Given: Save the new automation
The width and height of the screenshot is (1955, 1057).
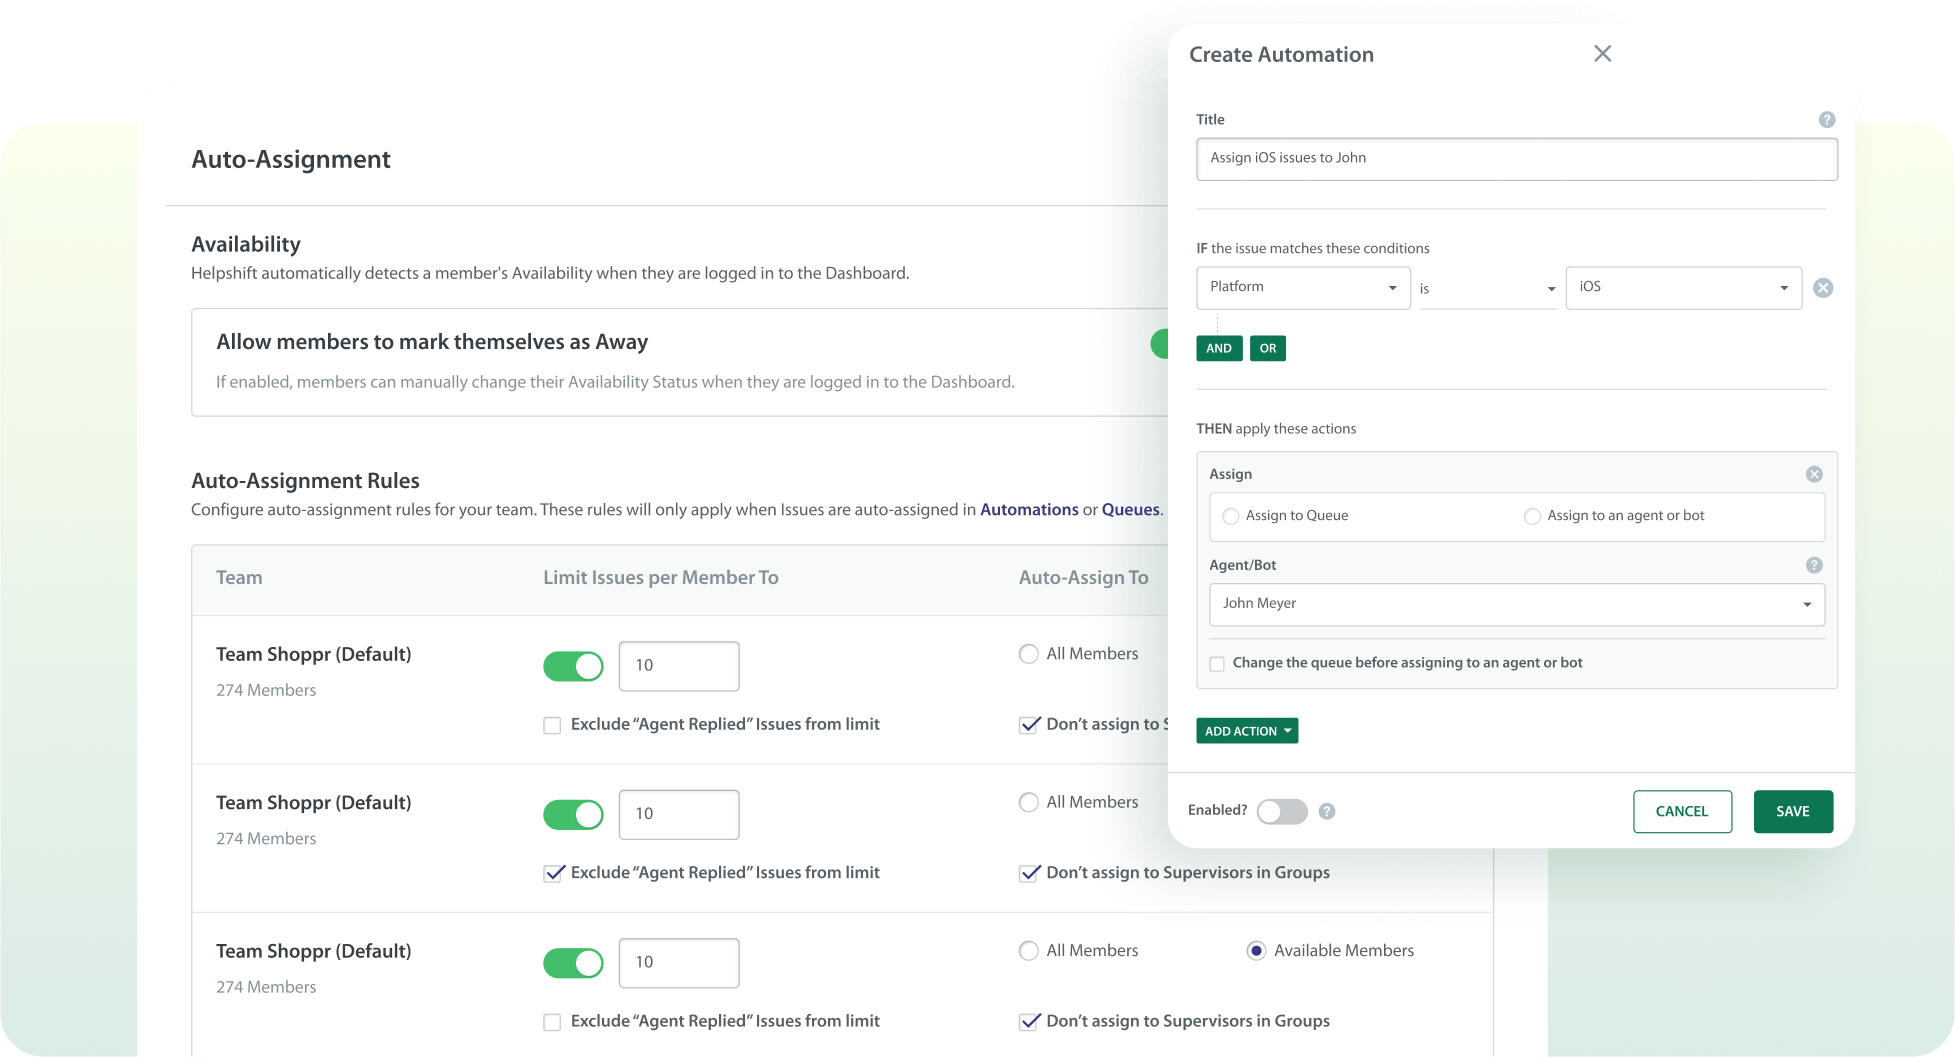Looking at the screenshot, I should 1792,811.
